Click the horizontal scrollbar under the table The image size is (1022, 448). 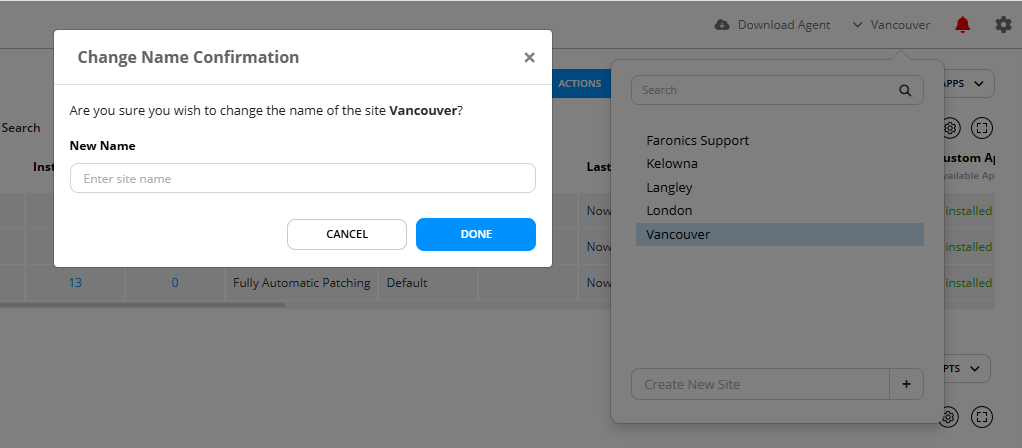(142, 305)
